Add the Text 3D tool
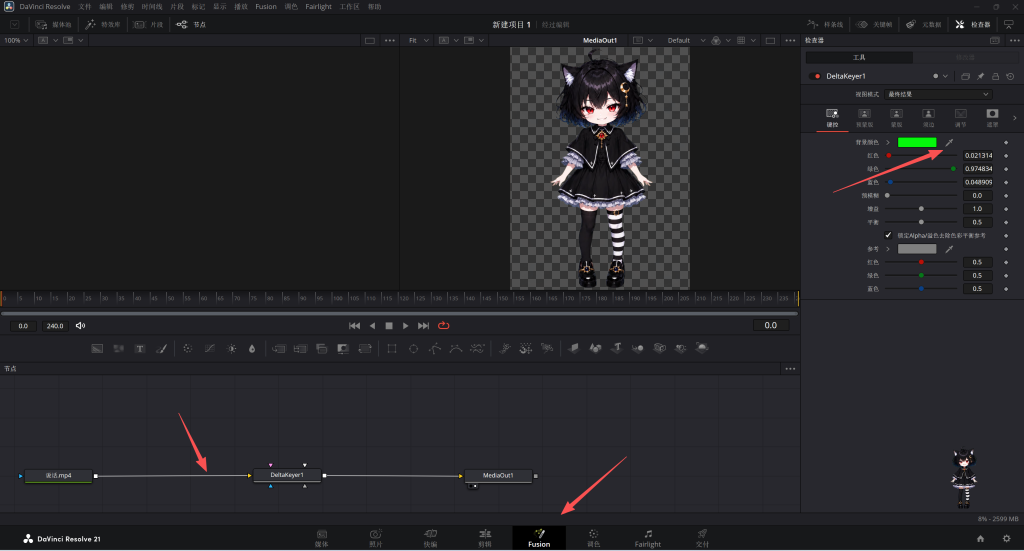 tap(616, 348)
